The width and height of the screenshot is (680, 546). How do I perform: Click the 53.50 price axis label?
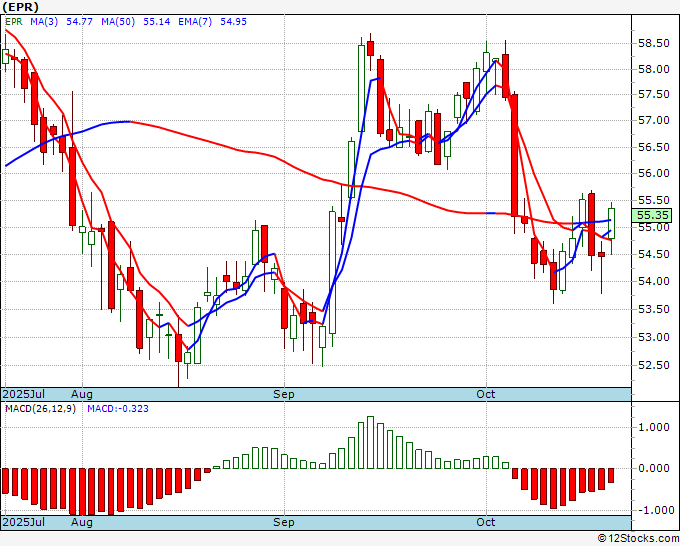tap(654, 309)
